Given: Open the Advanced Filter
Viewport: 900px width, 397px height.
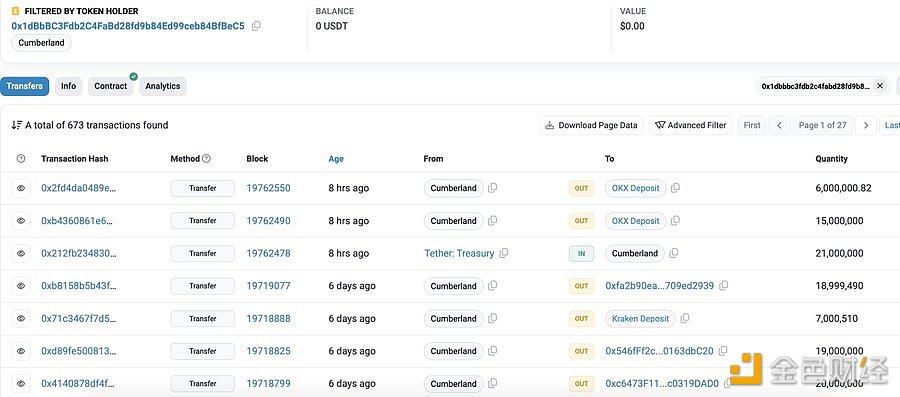Looking at the screenshot, I should pyautogui.click(x=690, y=125).
